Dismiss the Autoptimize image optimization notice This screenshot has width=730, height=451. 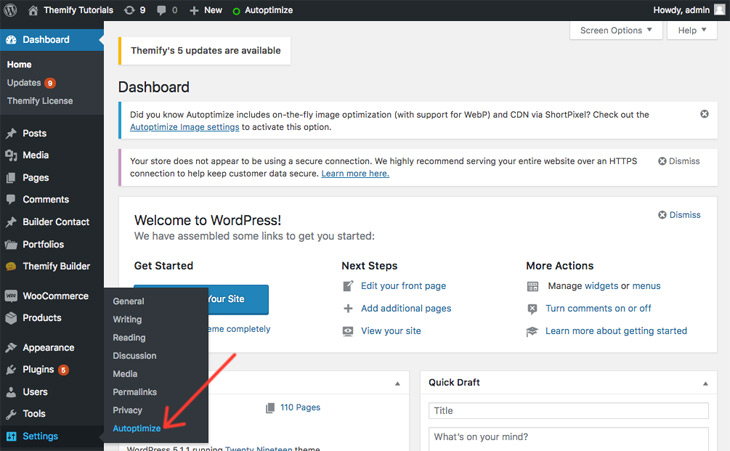point(704,114)
